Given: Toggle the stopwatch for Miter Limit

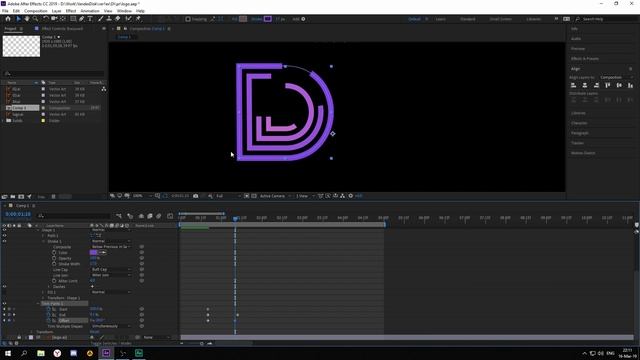Looking at the screenshot, I should [54, 281].
